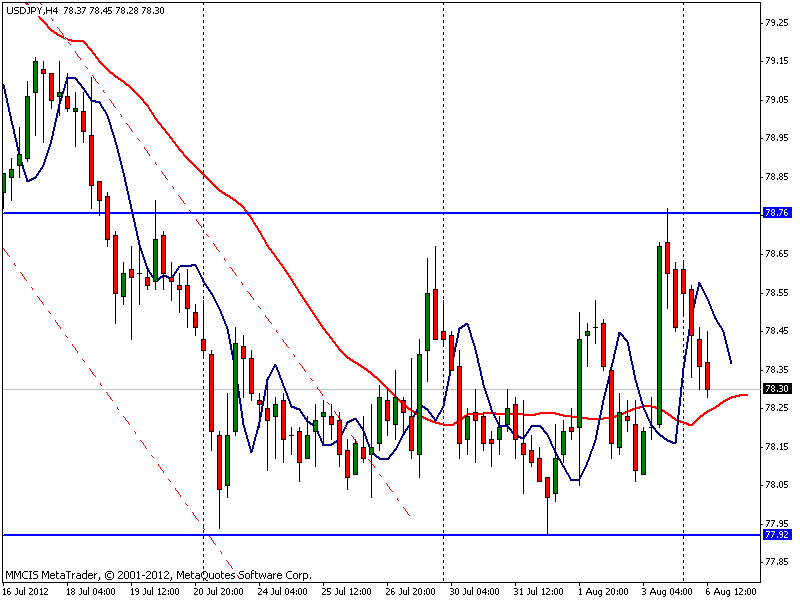This screenshot has width=800, height=600.
Task: Click the 79.25 price scale label
Action: click(777, 22)
